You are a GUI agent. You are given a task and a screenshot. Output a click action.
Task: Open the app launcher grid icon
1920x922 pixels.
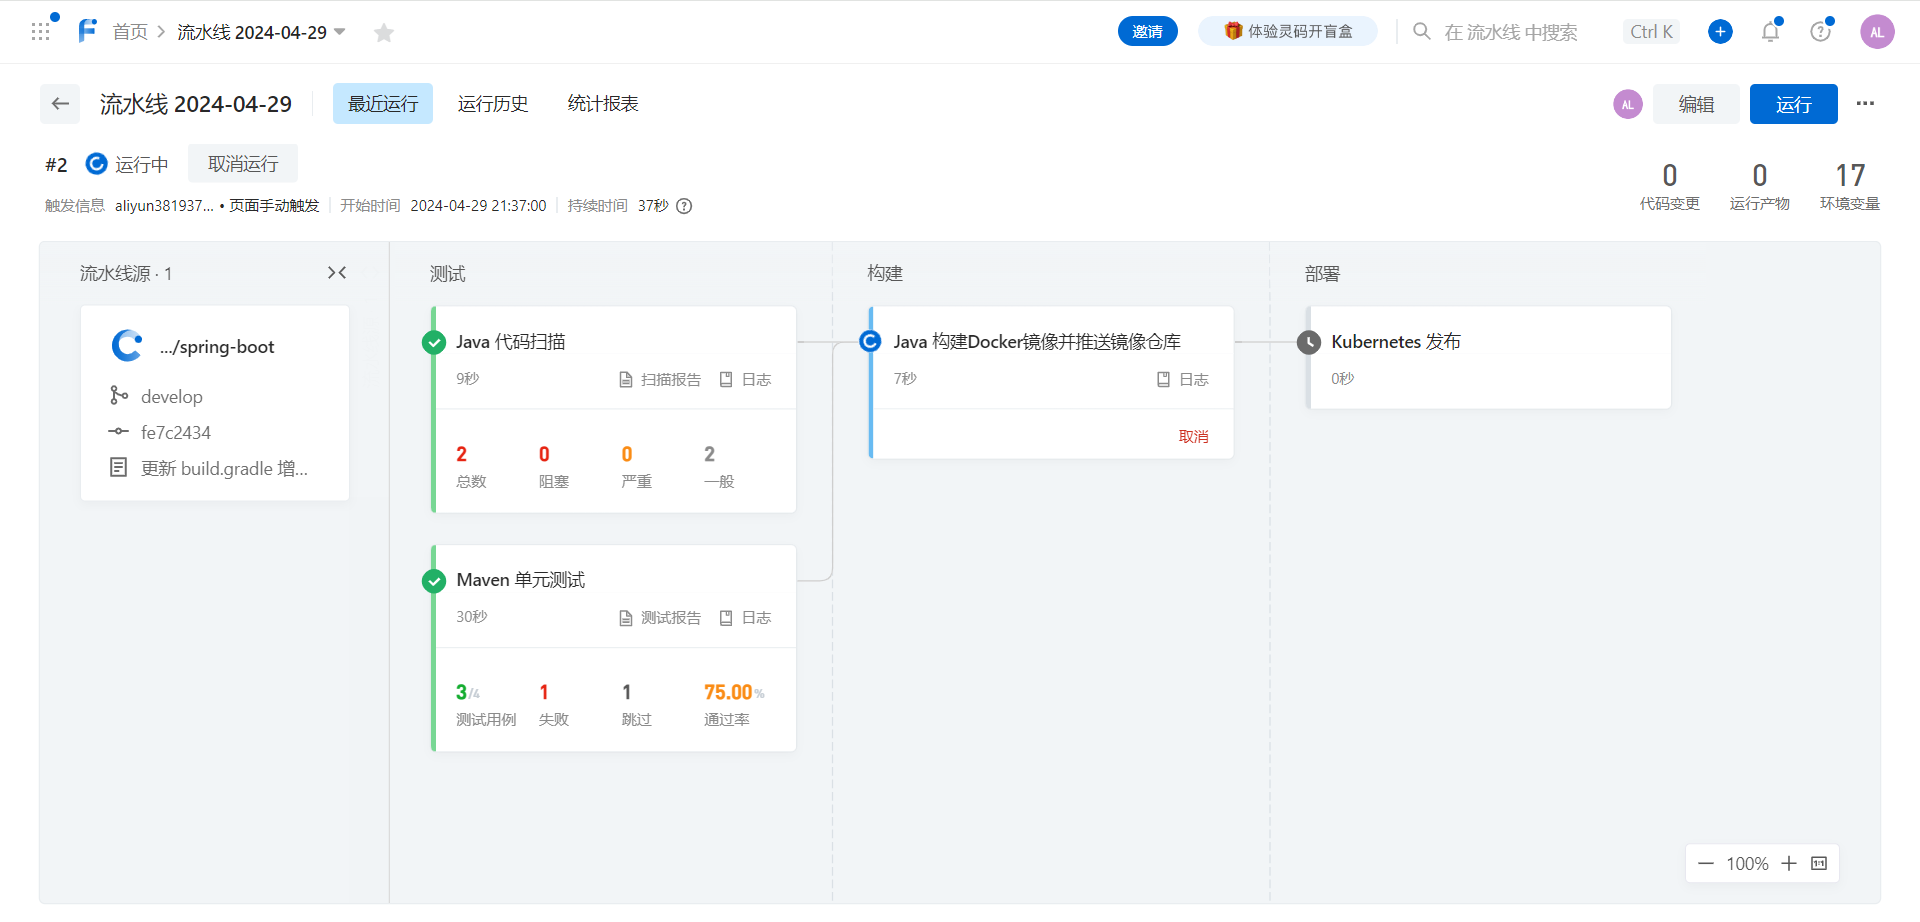coord(40,32)
